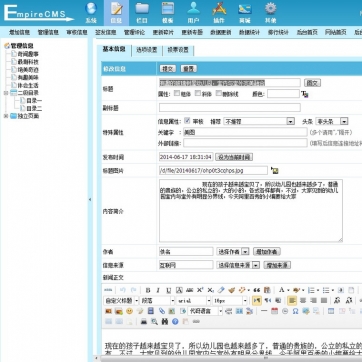The height and width of the screenshot is (362, 362).
Task: Toggle the 斜体 italic attribute checkbox
Action: pyautogui.click(x=198, y=94)
